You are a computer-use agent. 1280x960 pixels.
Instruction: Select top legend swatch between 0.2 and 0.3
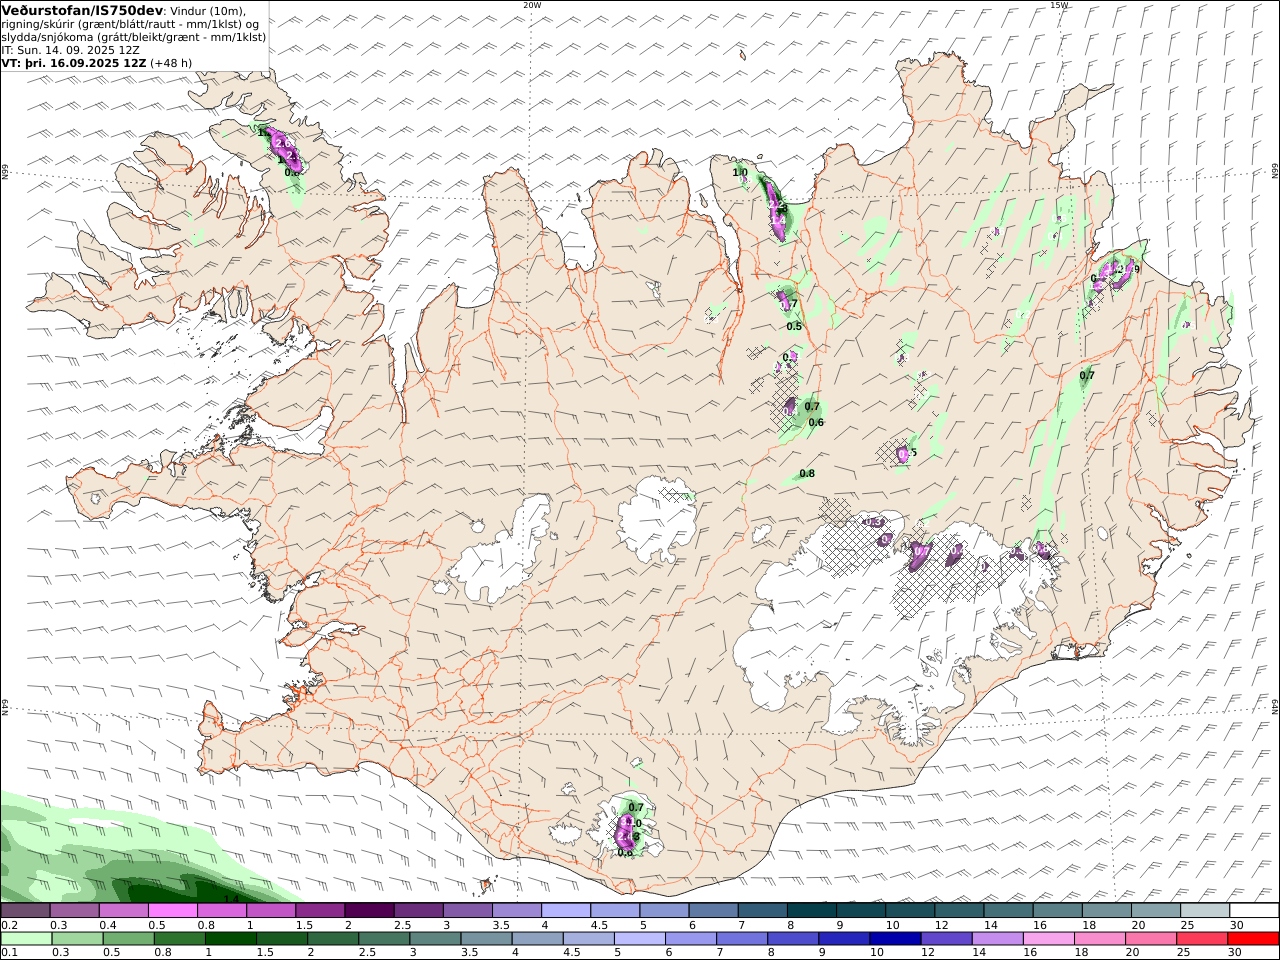25,911
